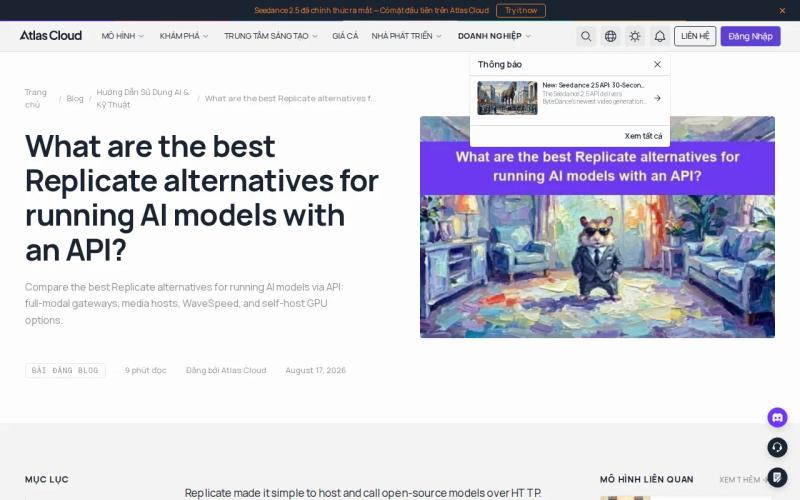The height and width of the screenshot is (500, 800).
Task: Expand the DOANH NGHIỆP menu
Action: point(494,36)
